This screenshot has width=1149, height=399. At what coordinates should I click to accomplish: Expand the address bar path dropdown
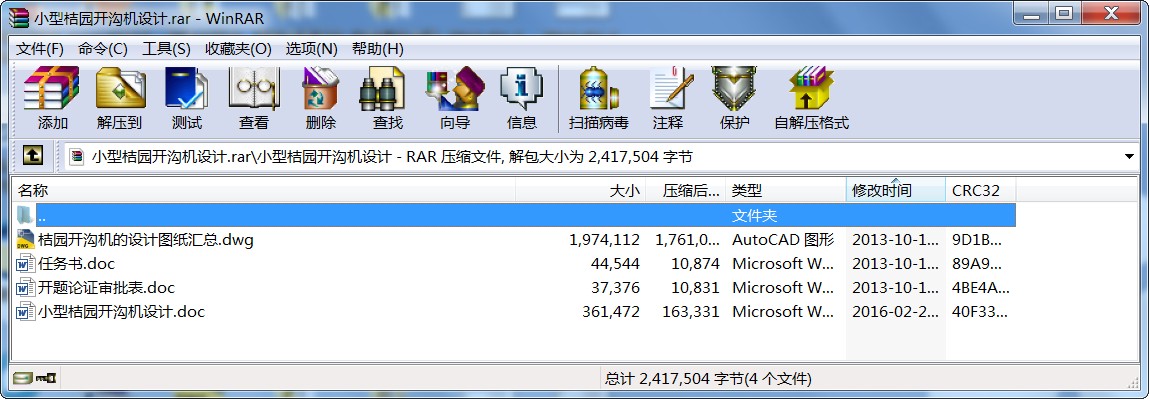click(1129, 157)
